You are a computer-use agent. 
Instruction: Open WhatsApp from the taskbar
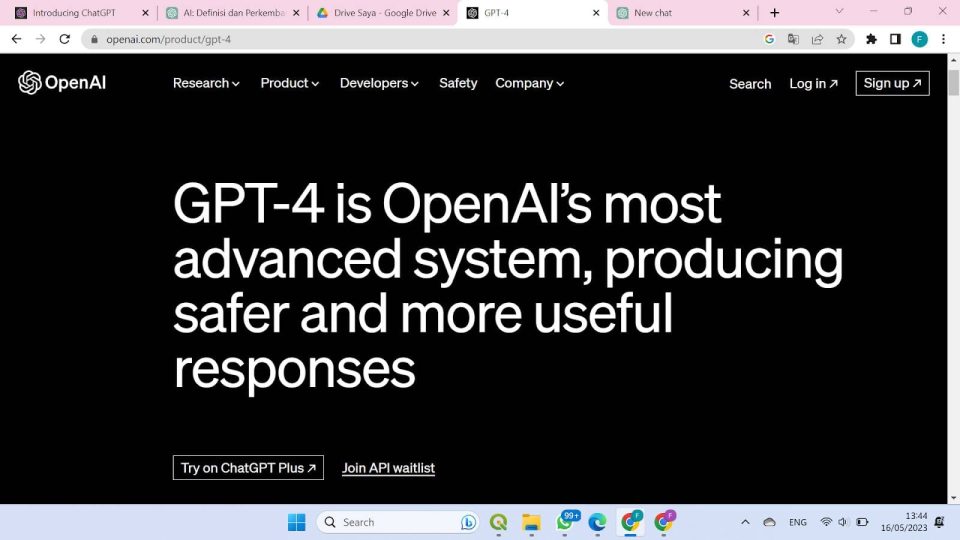565,522
